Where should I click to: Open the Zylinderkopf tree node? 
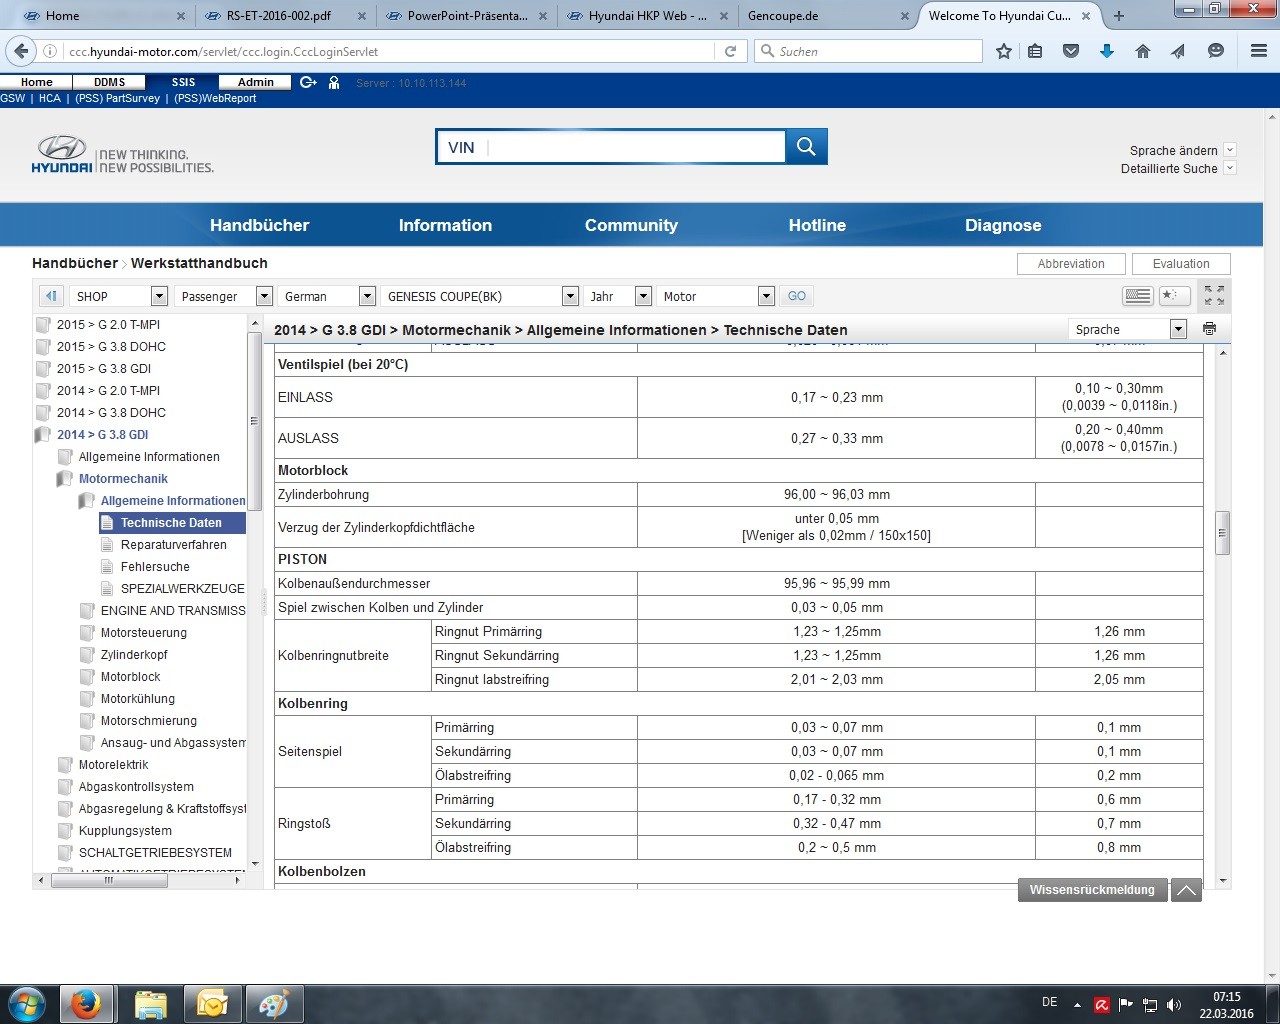[x=134, y=655]
